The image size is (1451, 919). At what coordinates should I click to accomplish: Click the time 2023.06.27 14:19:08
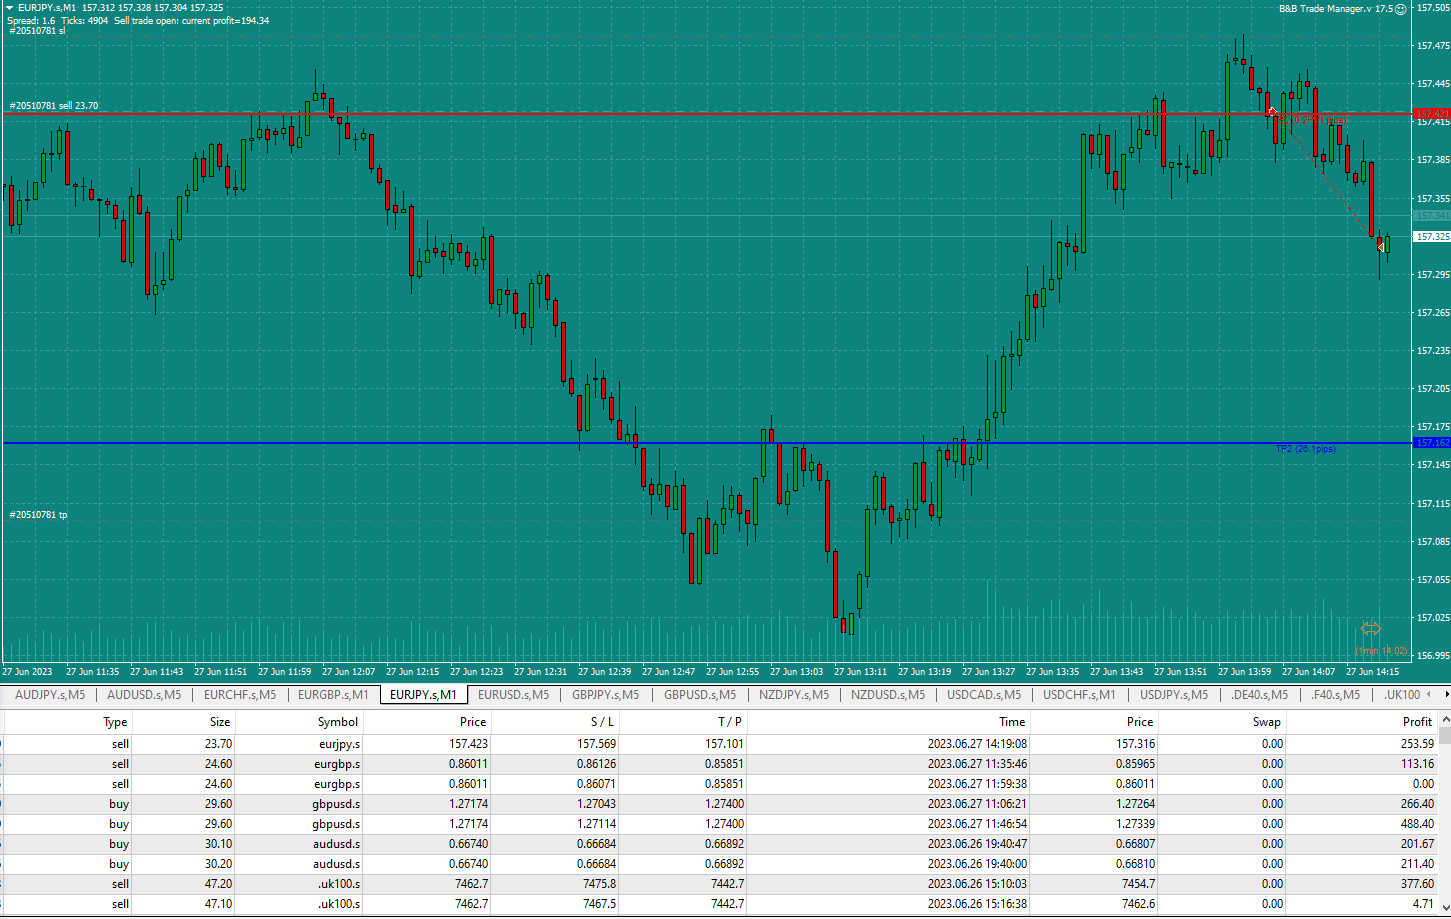click(x=977, y=744)
